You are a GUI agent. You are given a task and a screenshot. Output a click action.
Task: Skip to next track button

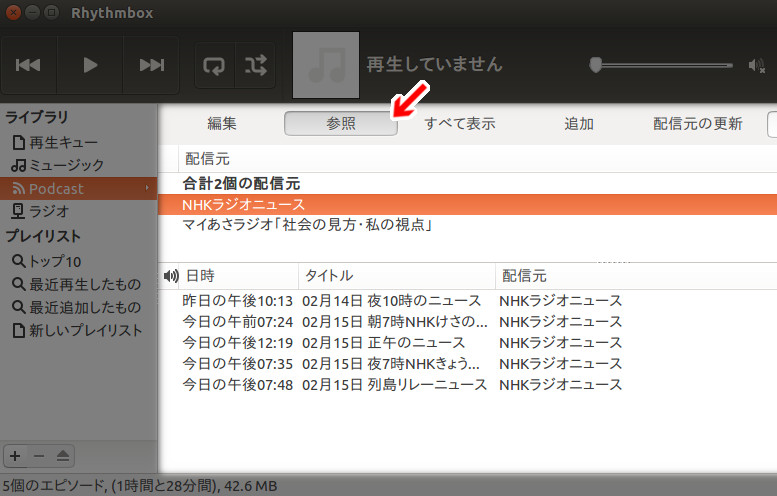point(151,65)
